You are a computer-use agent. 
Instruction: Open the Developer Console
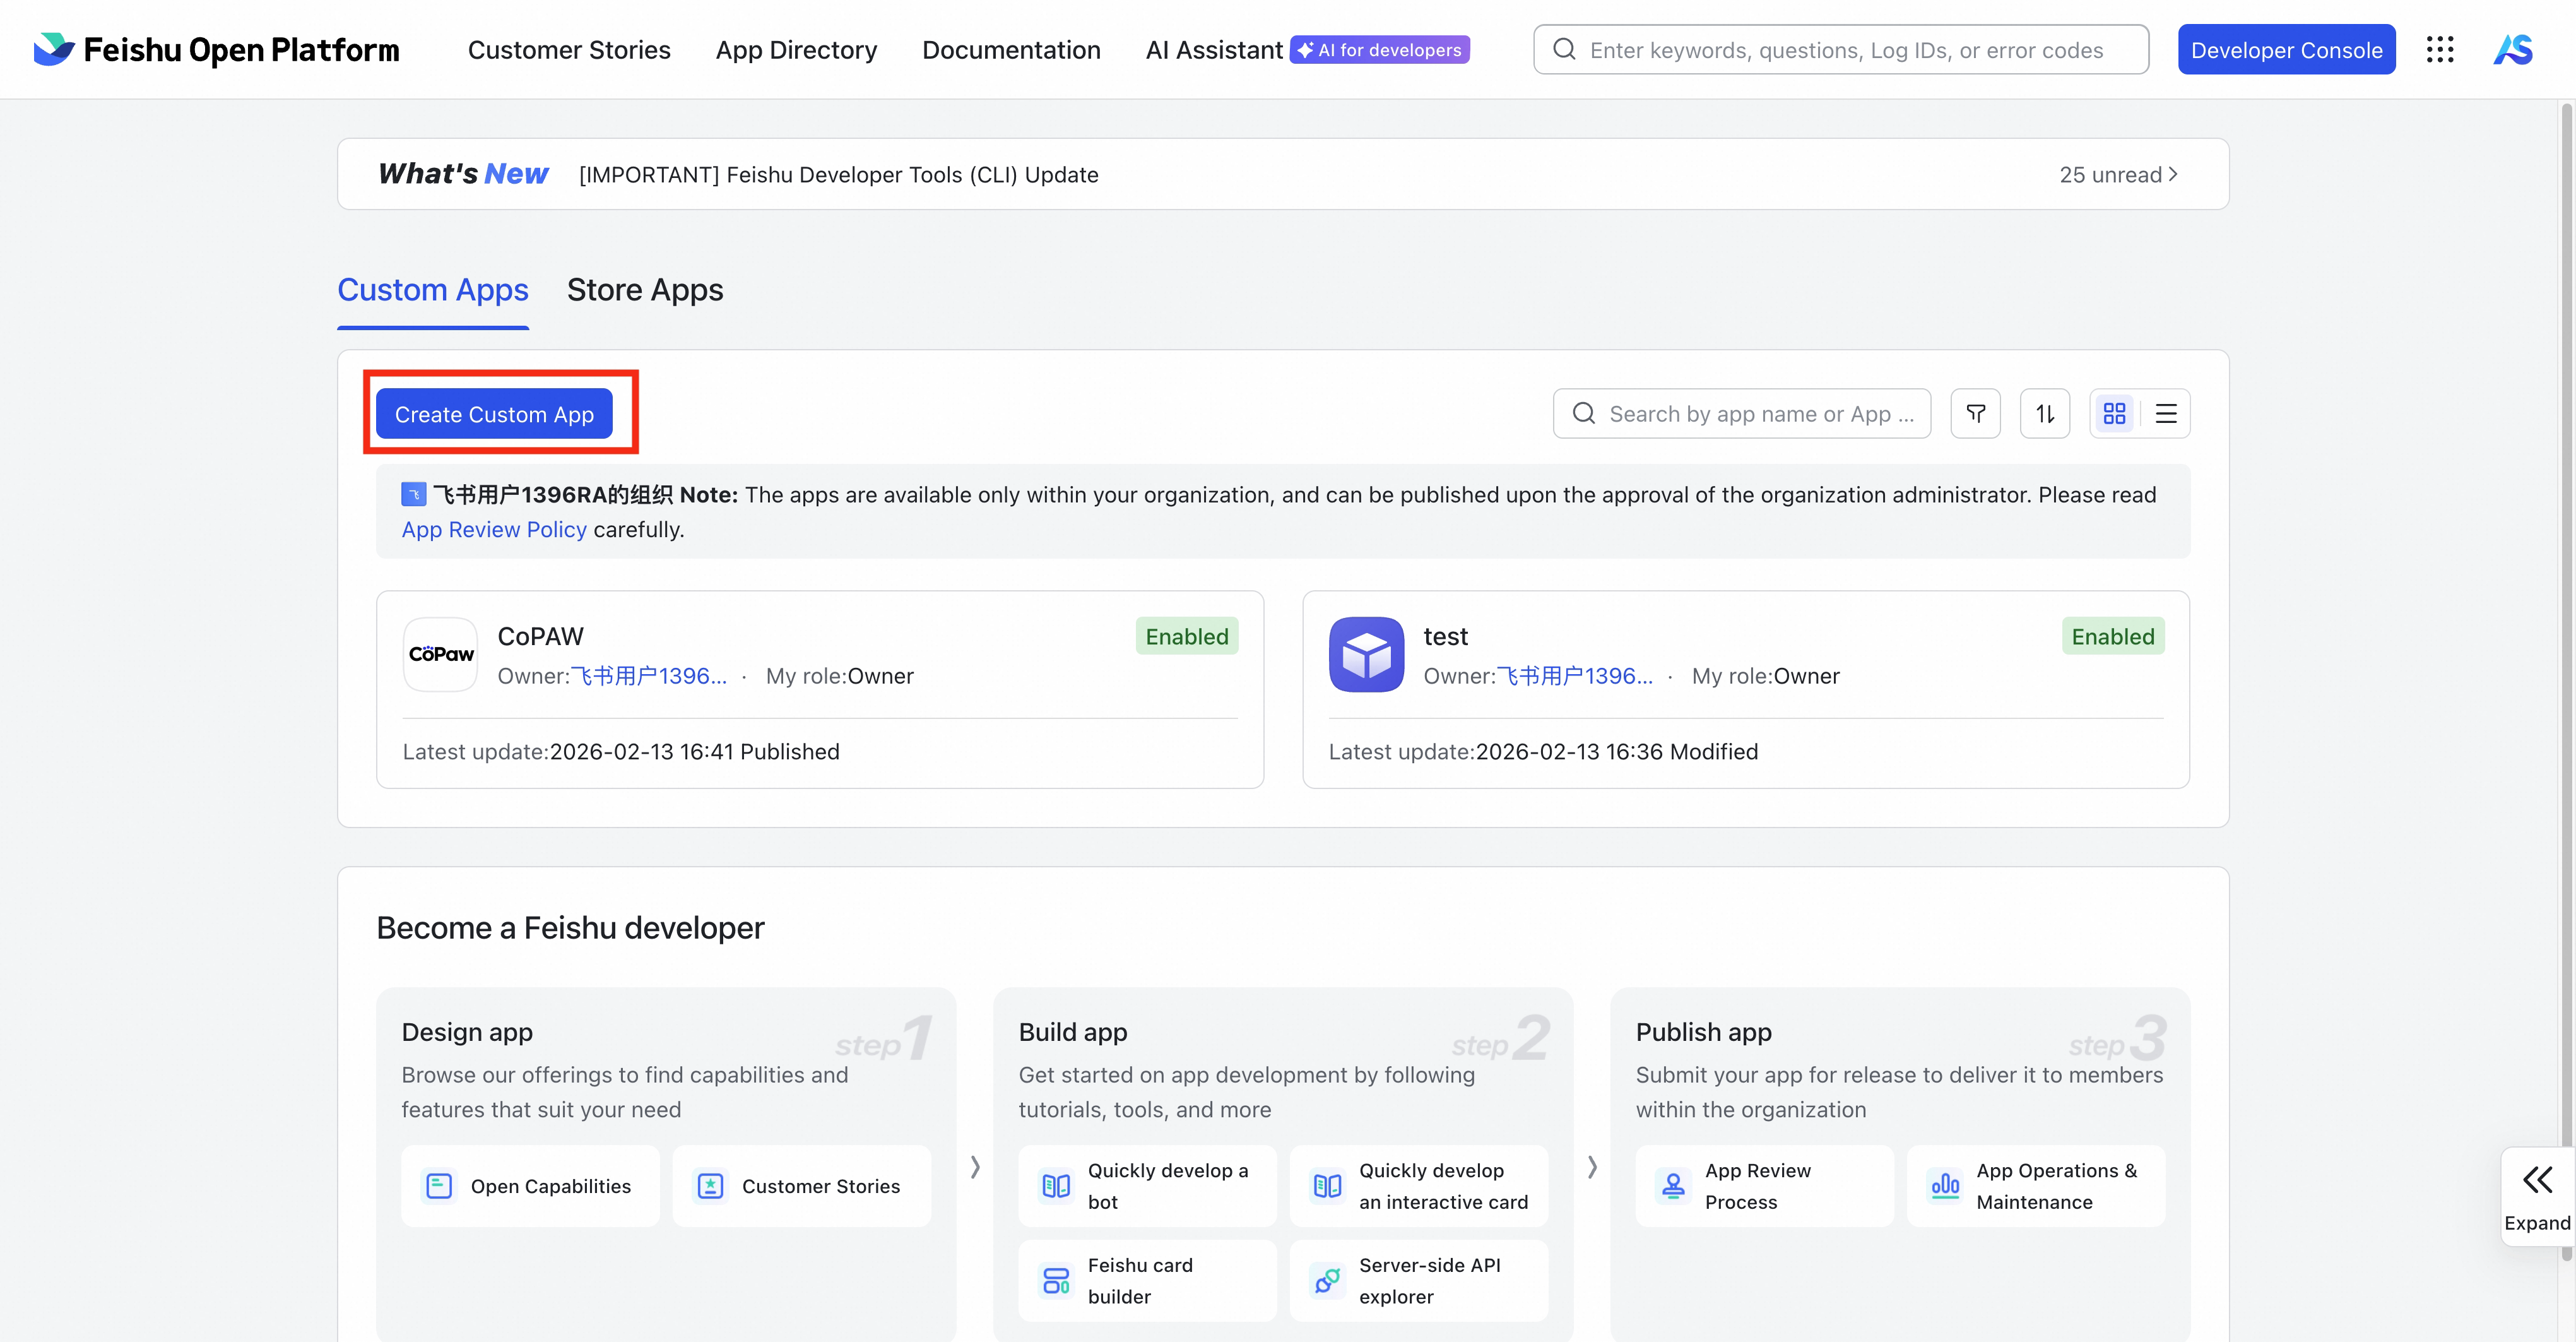click(x=2286, y=50)
